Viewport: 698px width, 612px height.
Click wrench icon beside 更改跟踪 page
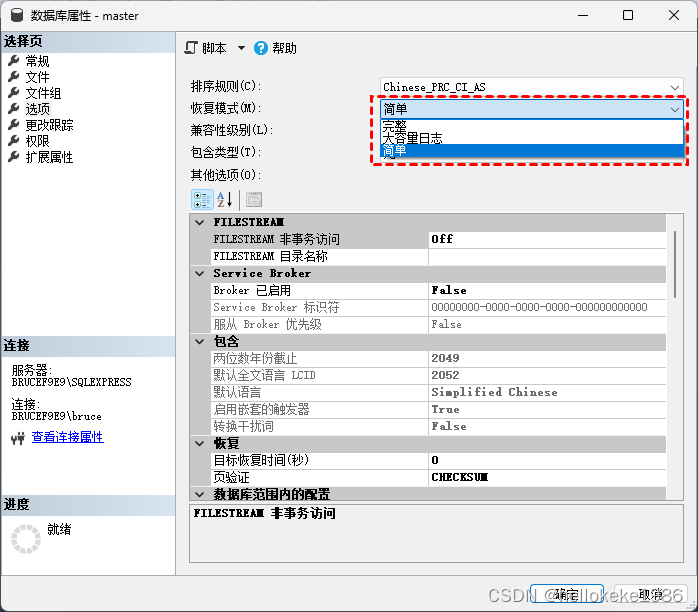pos(14,124)
